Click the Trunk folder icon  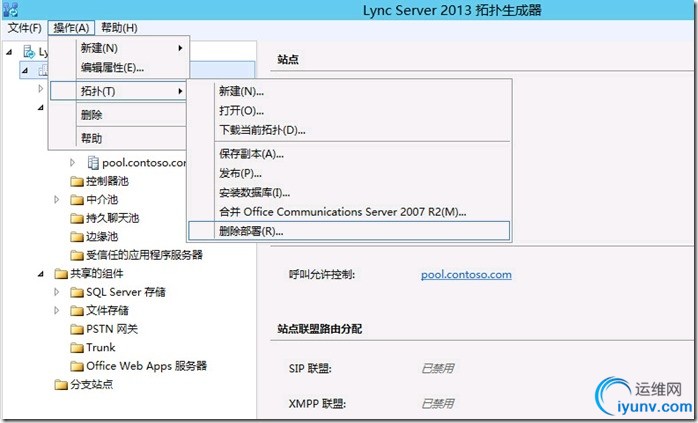pos(77,348)
